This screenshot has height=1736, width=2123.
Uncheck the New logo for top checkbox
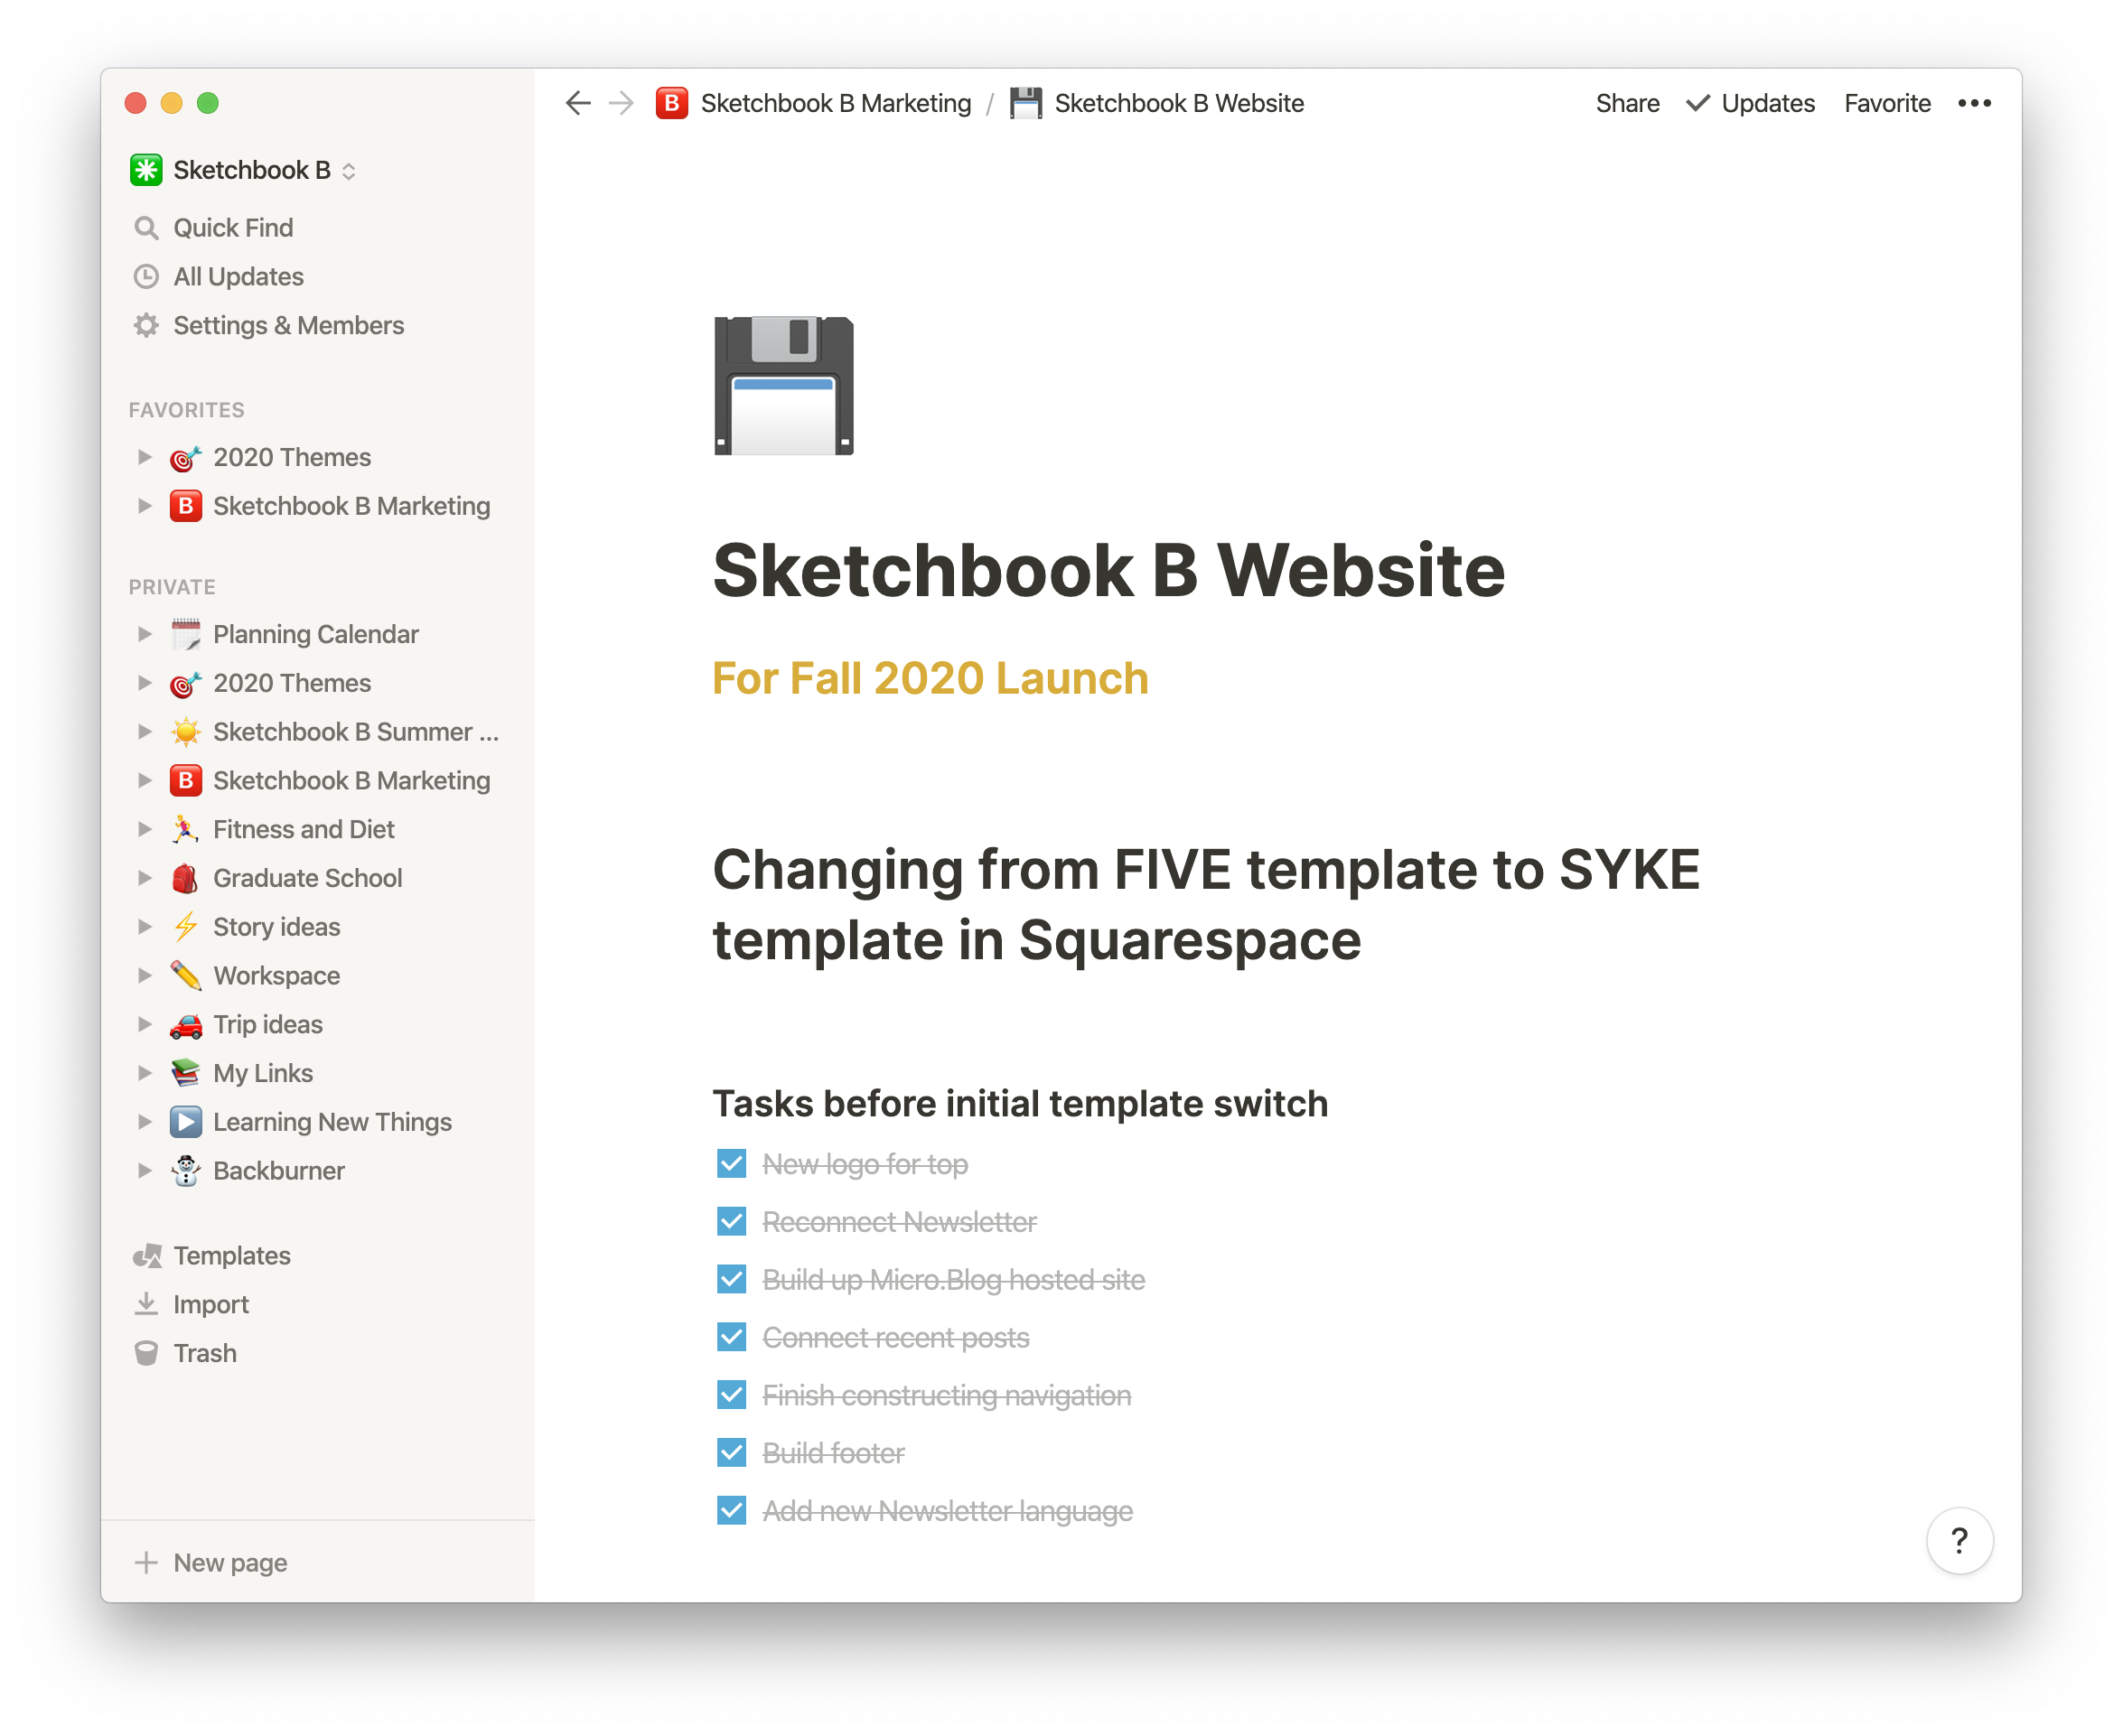click(731, 1164)
